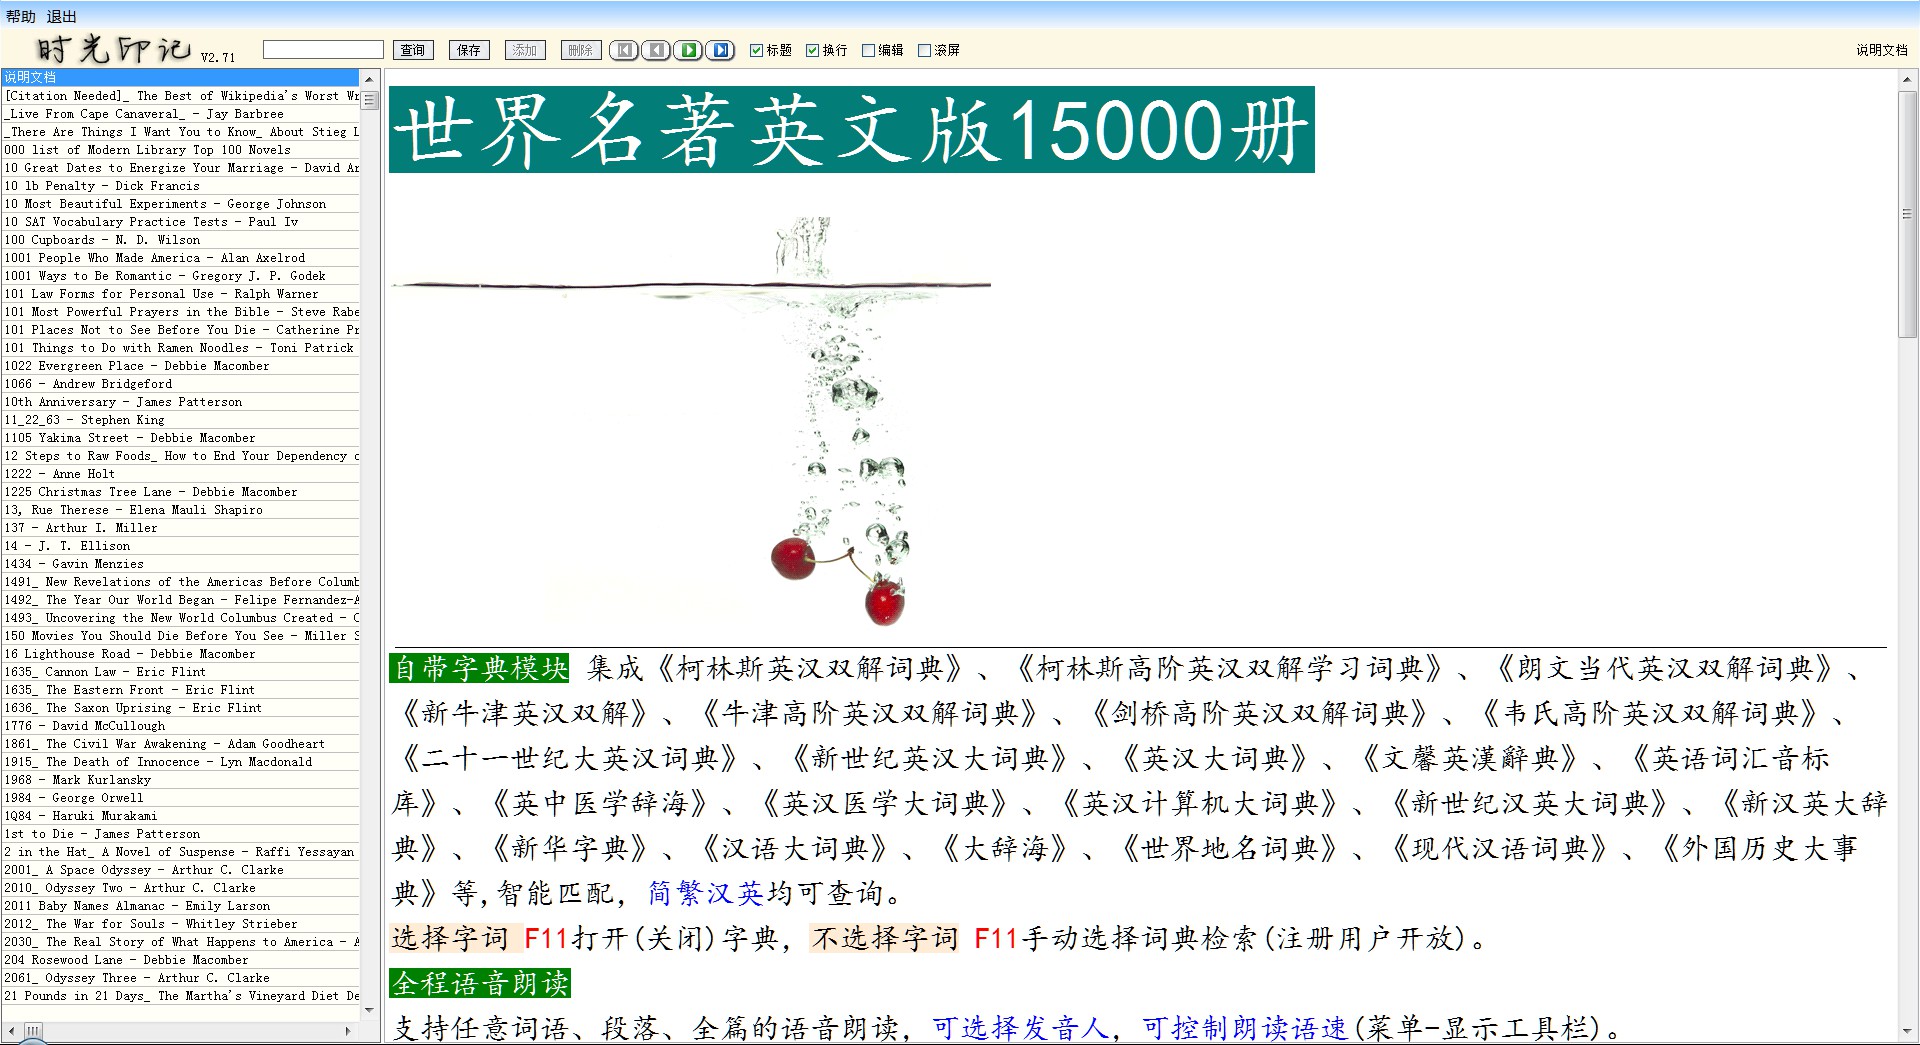The height and width of the screenshot is (1045, 1920).
Task: Select 1105 Yakima Street entry
Action: click(180, 438)
